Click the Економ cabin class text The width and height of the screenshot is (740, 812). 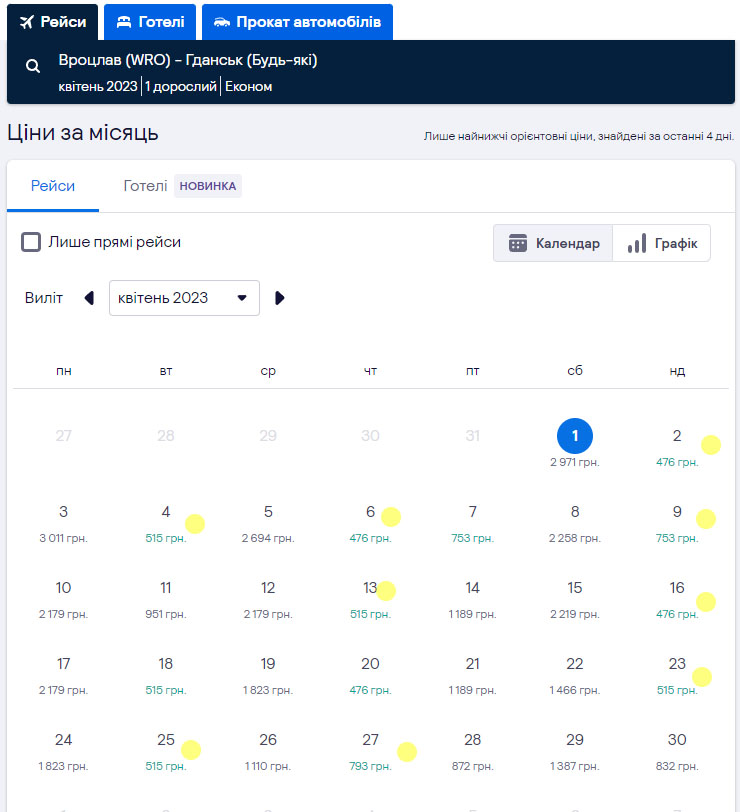point(249,86)
